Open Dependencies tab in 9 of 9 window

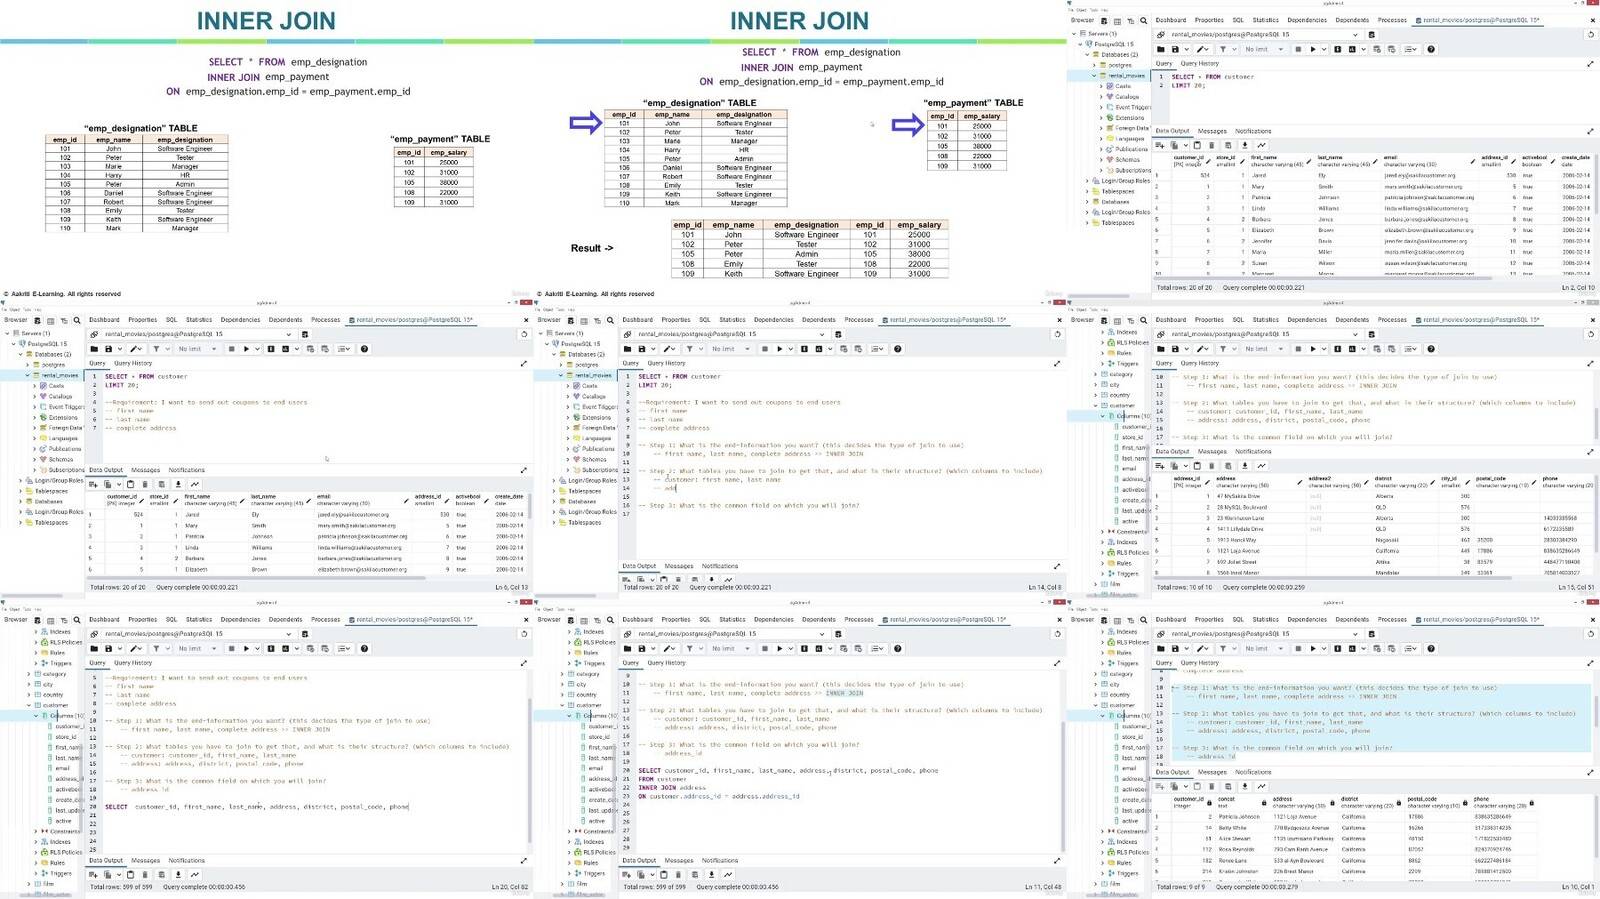1307,620
